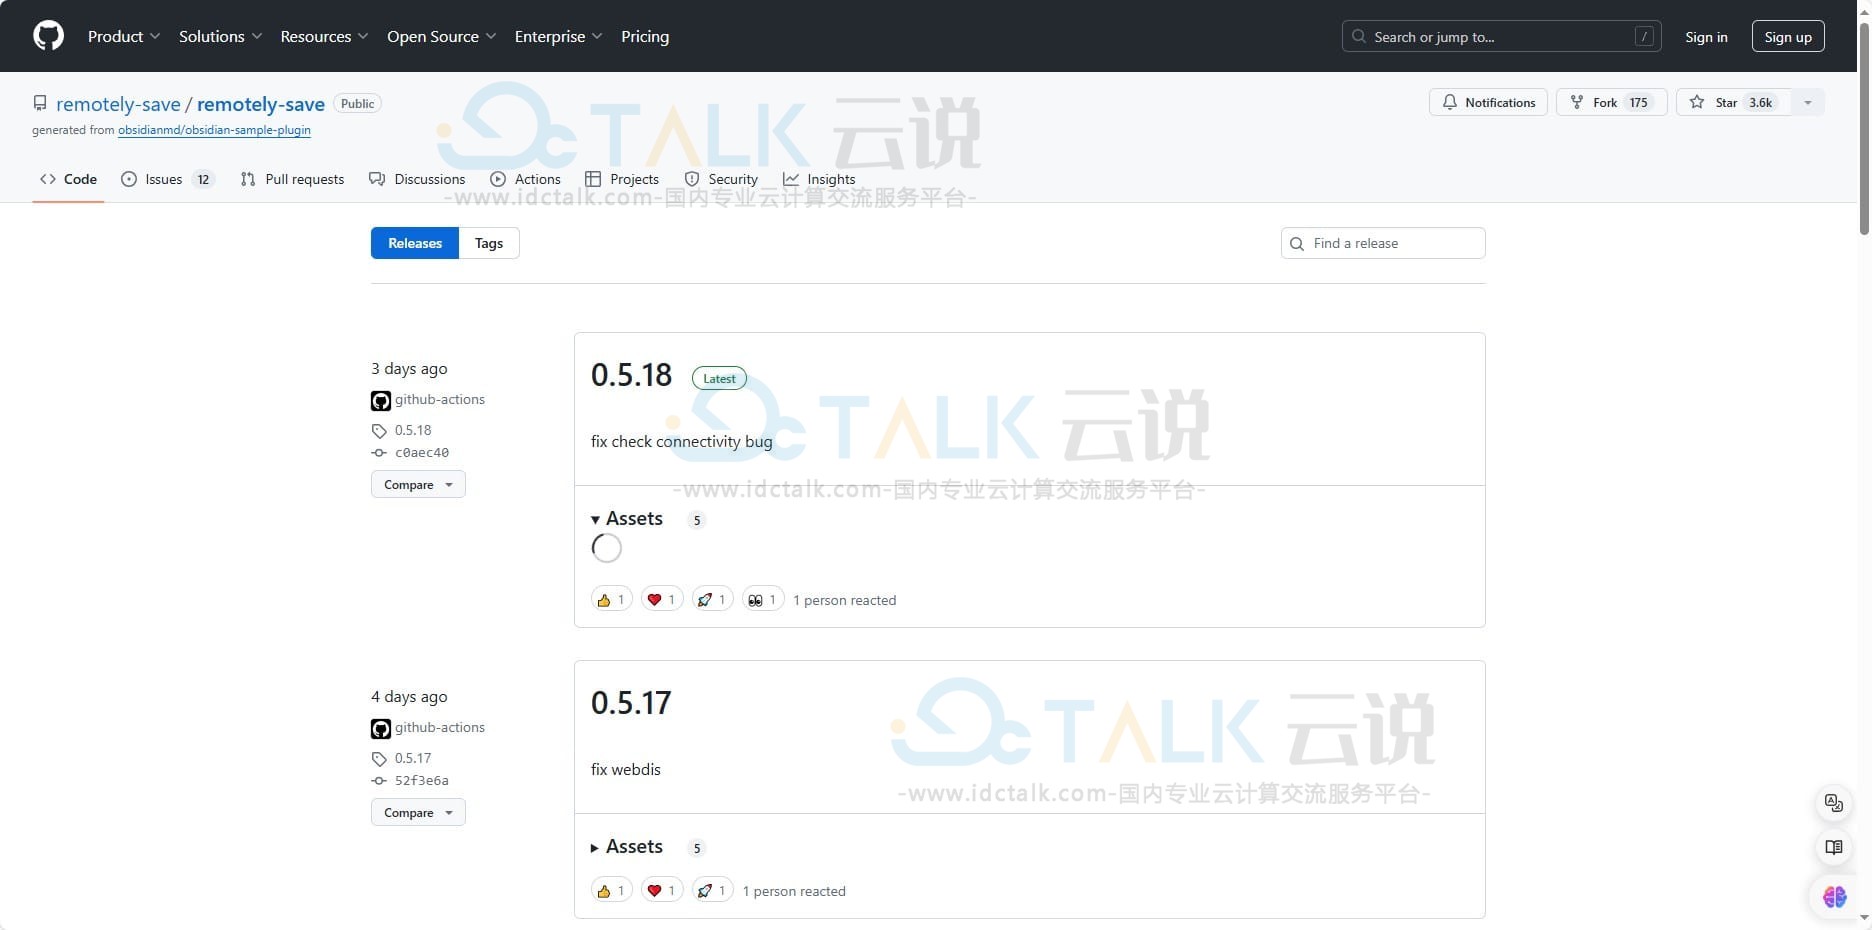Focus the Search or jump to field
The height and width of the screenshot is (930, 1872).
click(1501, 36)
